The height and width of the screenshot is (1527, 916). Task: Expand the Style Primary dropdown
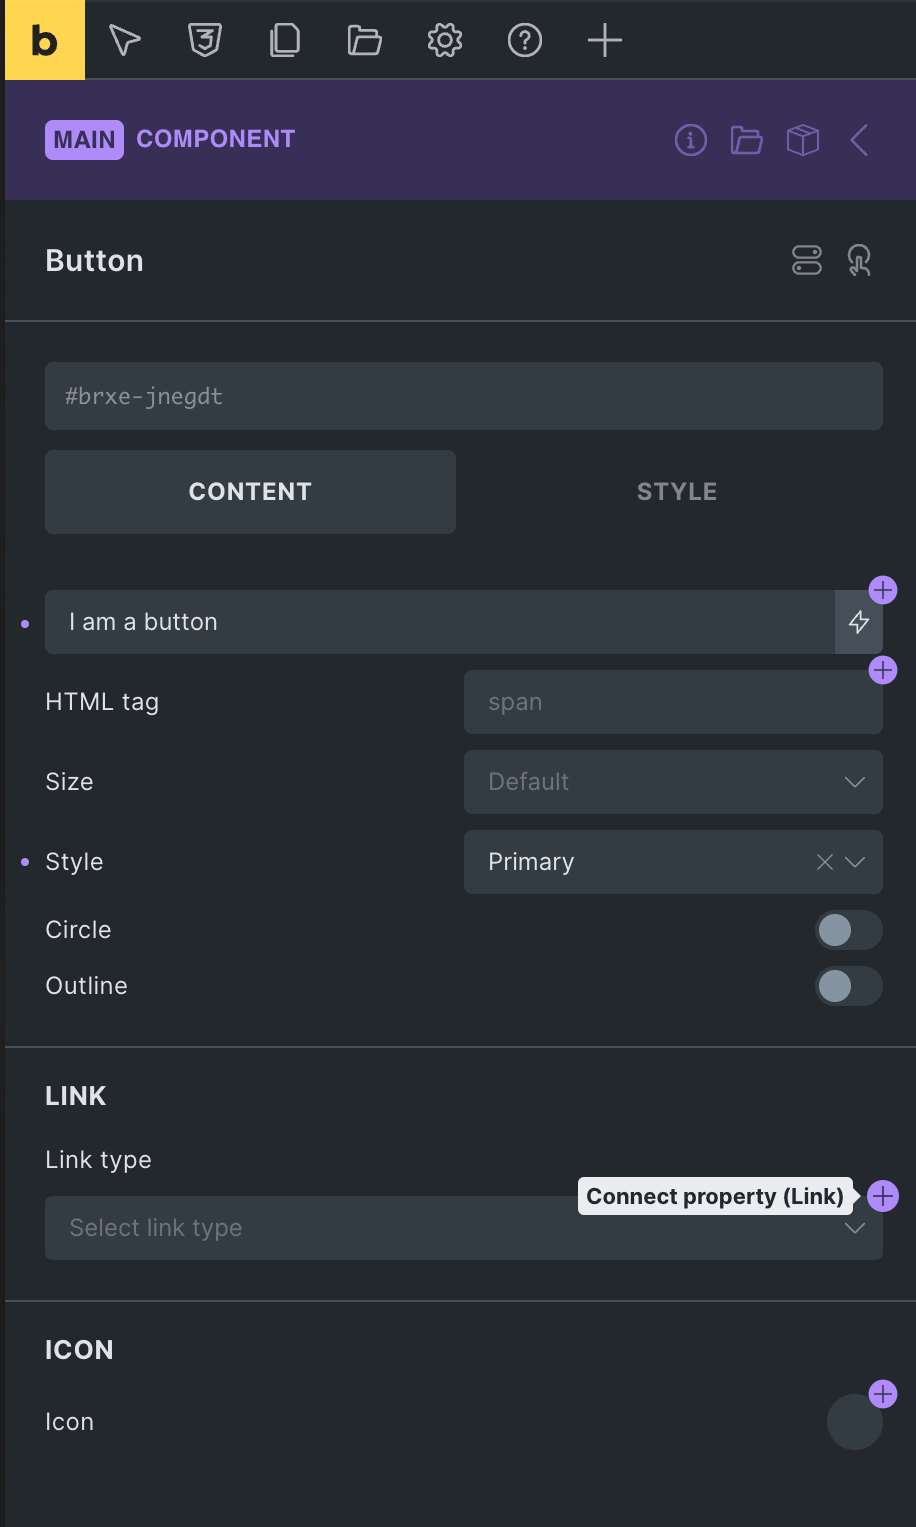[x=855, y=862]
